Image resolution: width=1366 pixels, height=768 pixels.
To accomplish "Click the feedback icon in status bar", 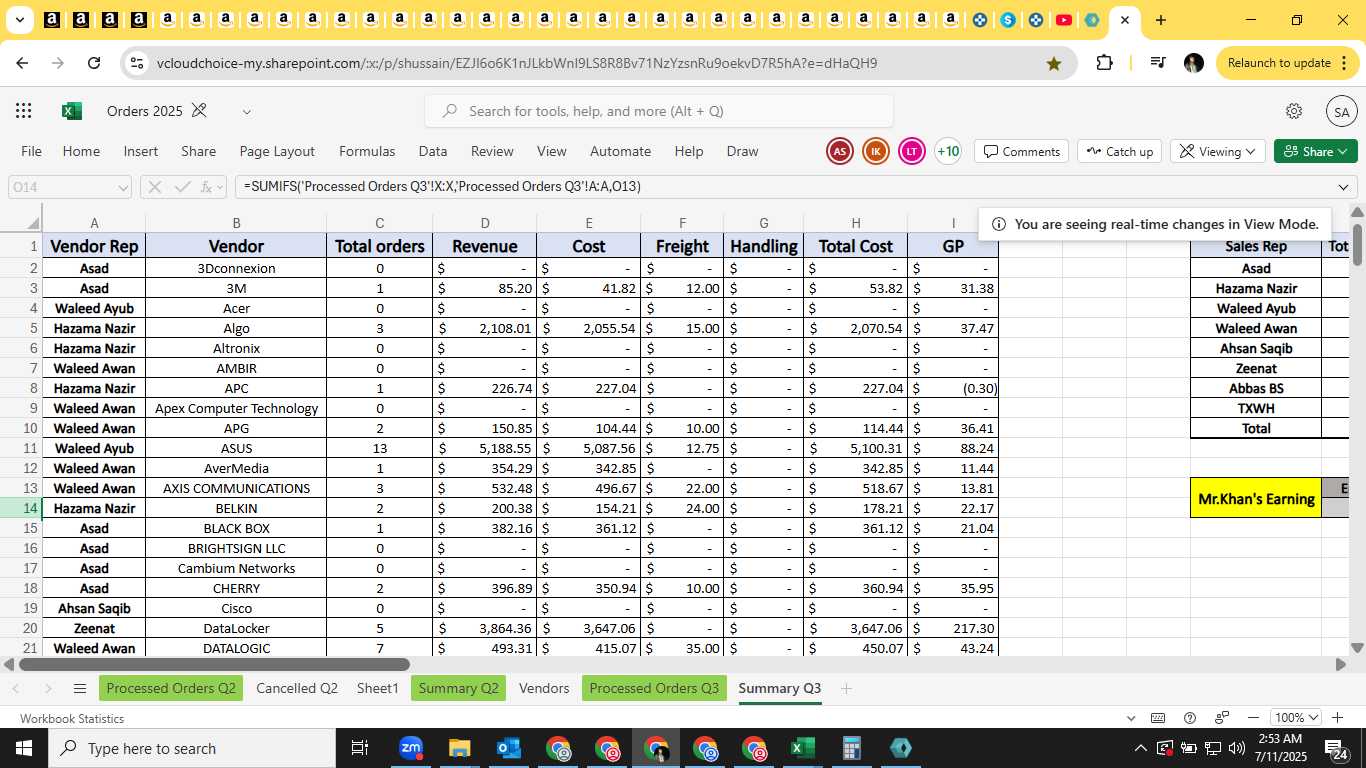I will click(x=1222, y=718).
